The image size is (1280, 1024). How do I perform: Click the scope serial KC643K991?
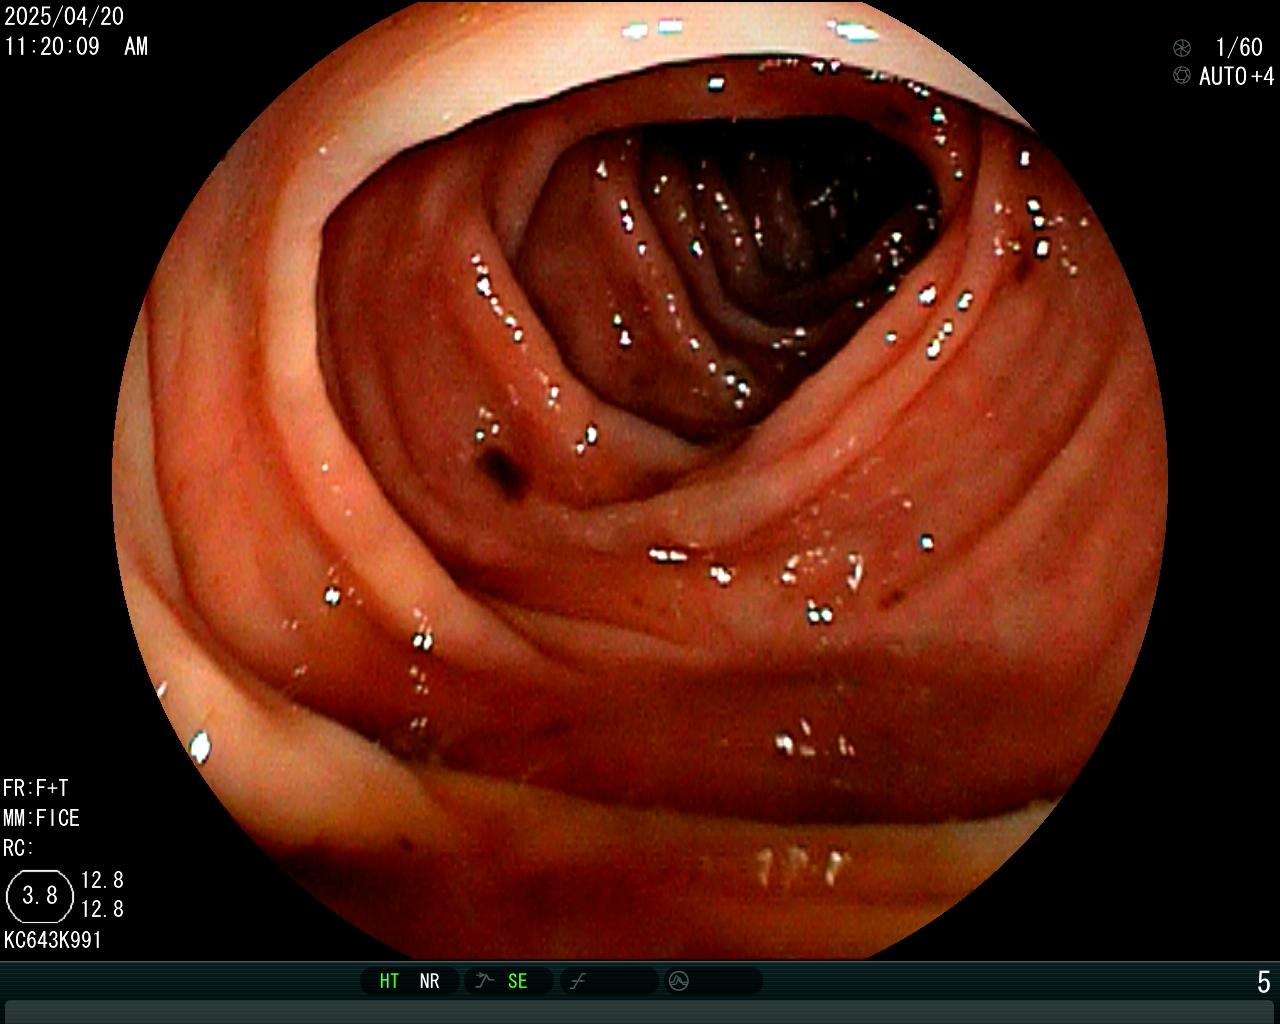[x=53, y=940]
